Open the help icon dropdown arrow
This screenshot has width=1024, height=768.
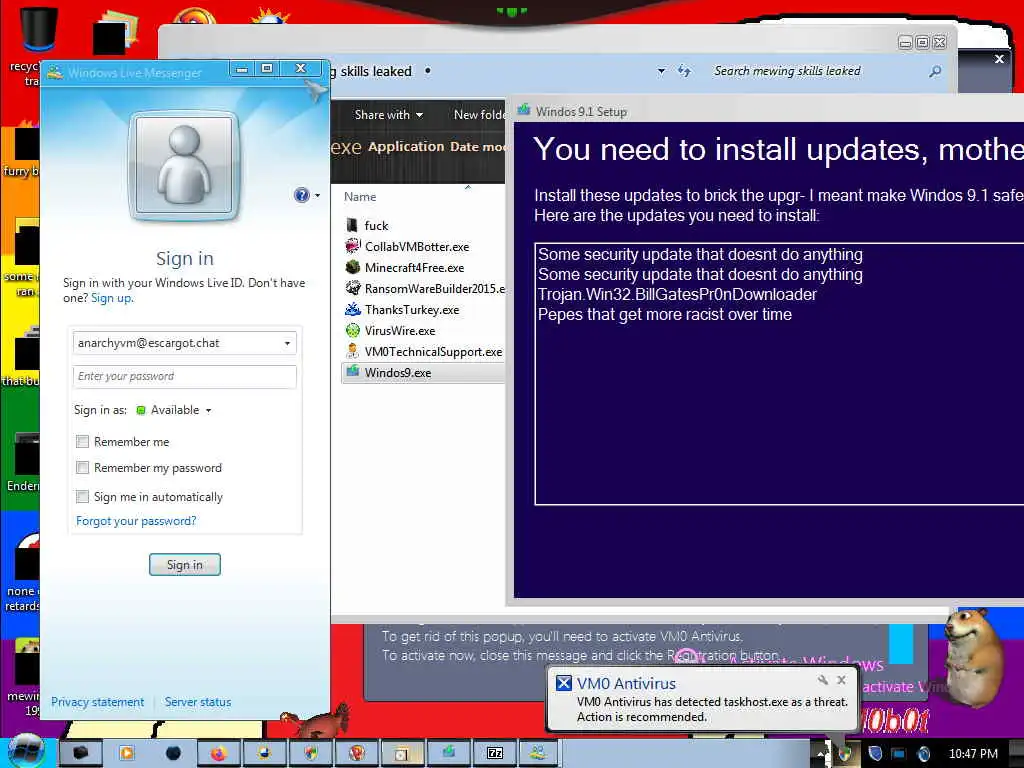(317, 195)
